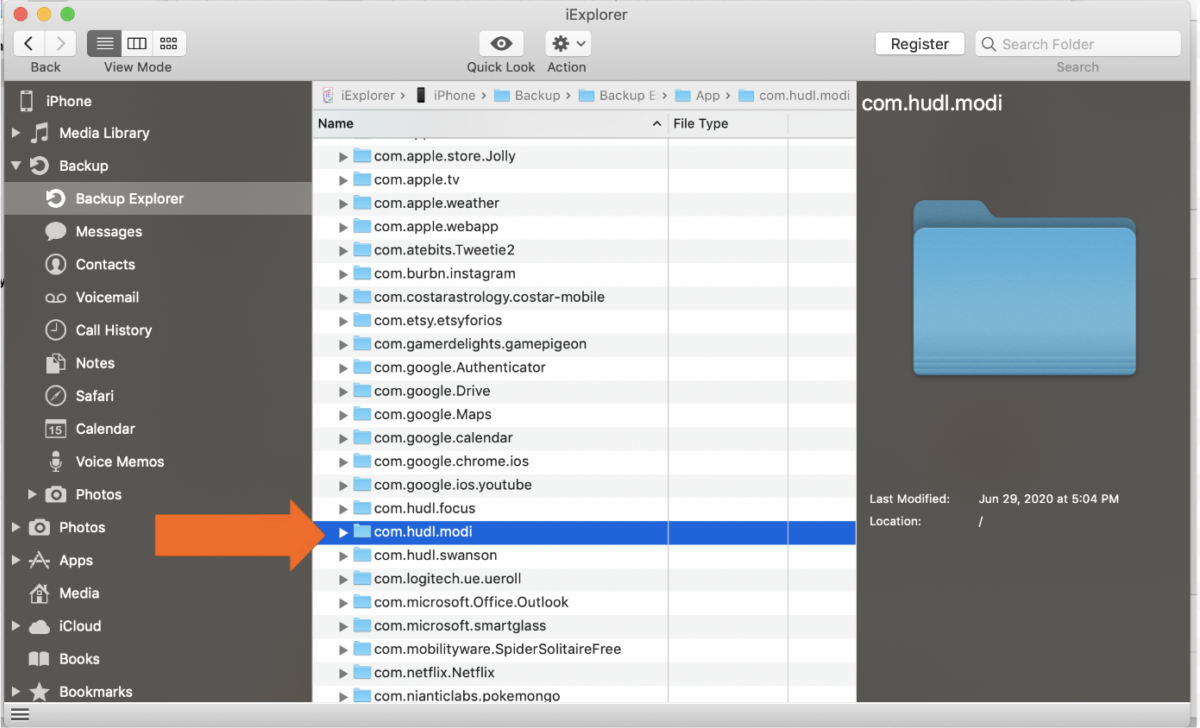Collapse the Backup sidebar section

coord(15,166)
